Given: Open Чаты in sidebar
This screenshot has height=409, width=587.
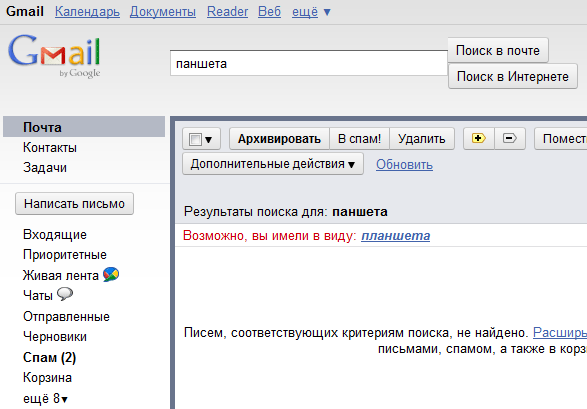Looking at the screenshot, I should pyautogui.click(x=38, y=295).
